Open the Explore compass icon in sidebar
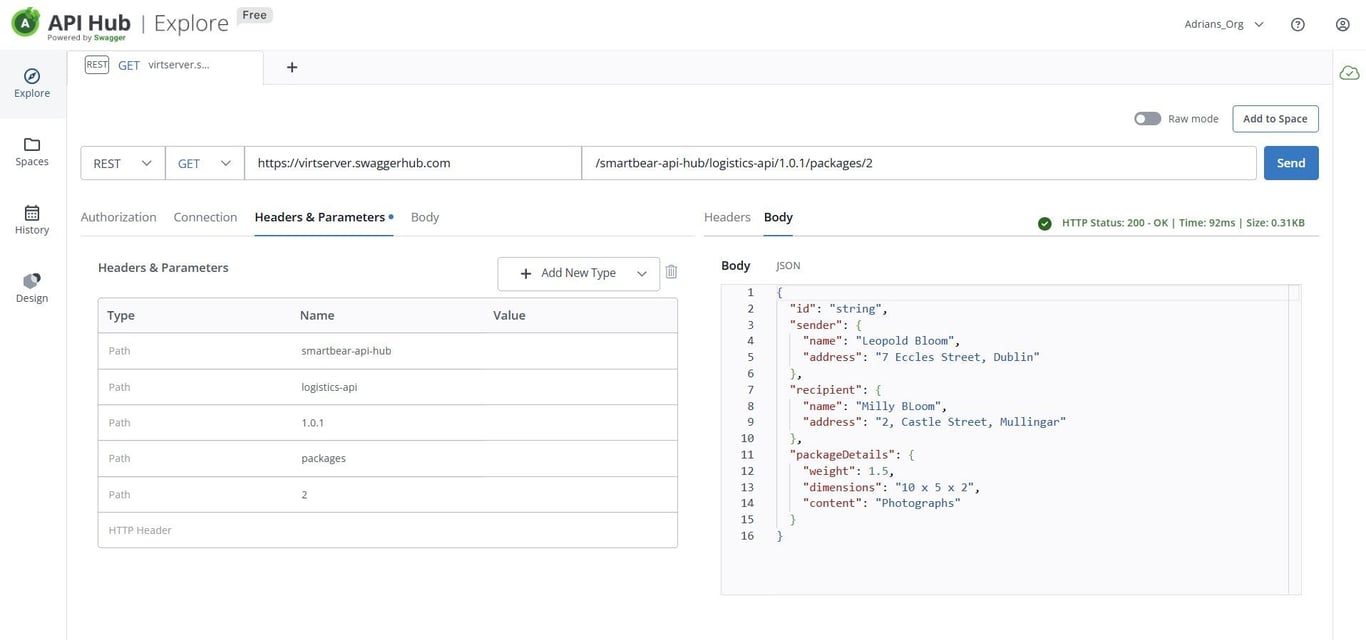 32,76
